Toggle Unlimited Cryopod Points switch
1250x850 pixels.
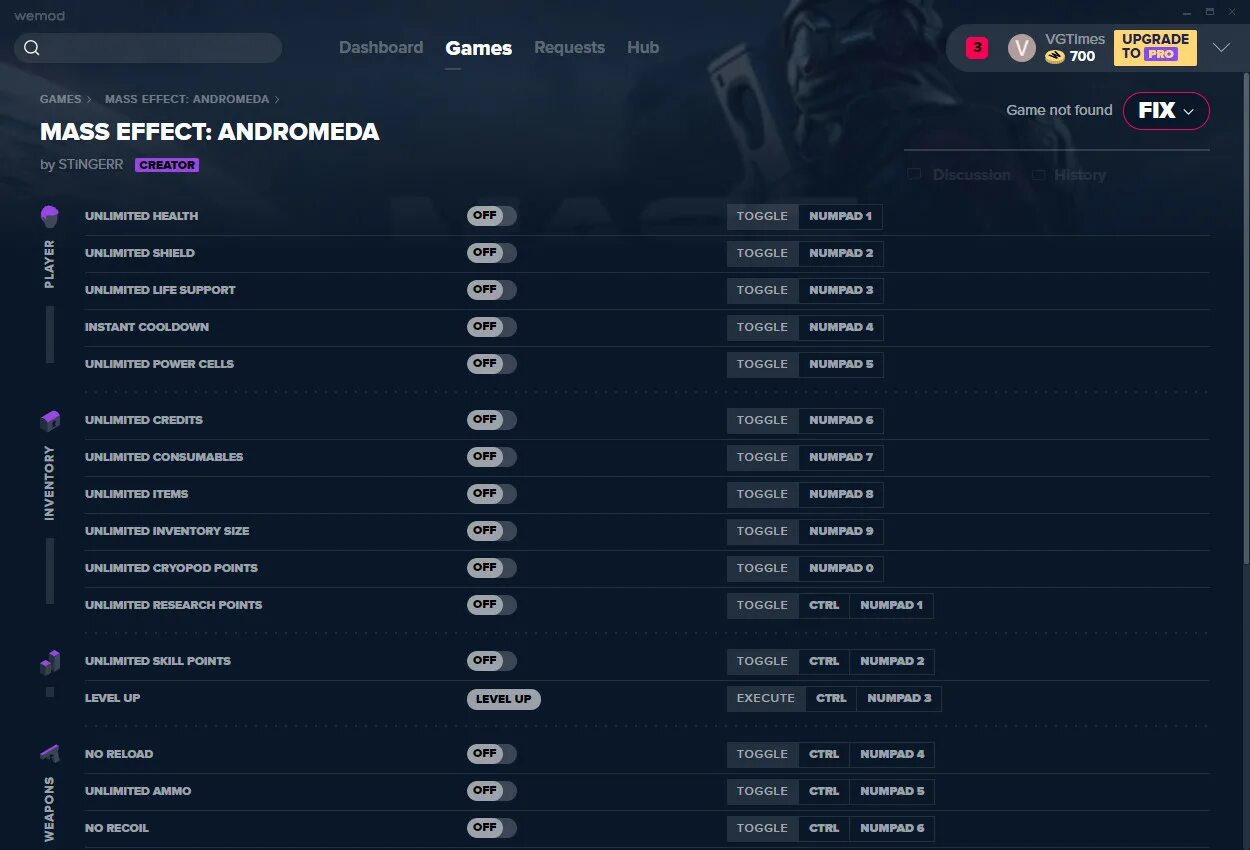coord(492,568)
